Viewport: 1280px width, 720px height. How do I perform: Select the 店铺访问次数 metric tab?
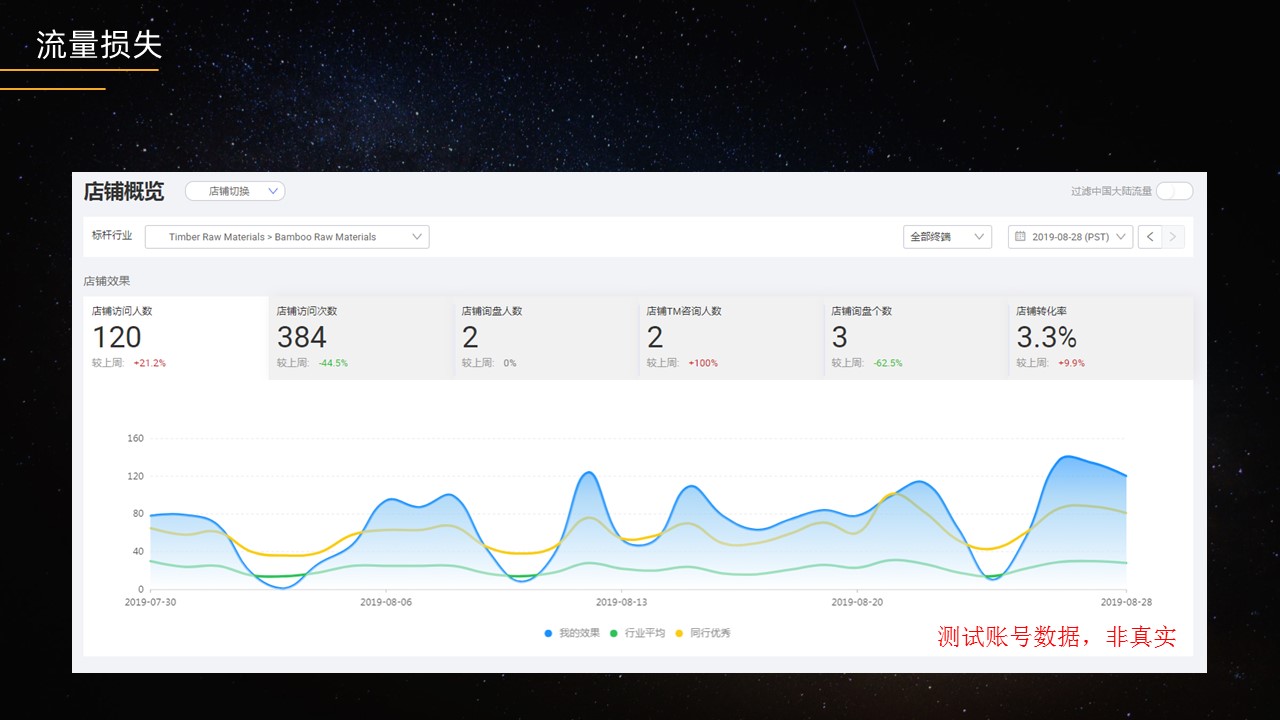(x=361, y=338)
